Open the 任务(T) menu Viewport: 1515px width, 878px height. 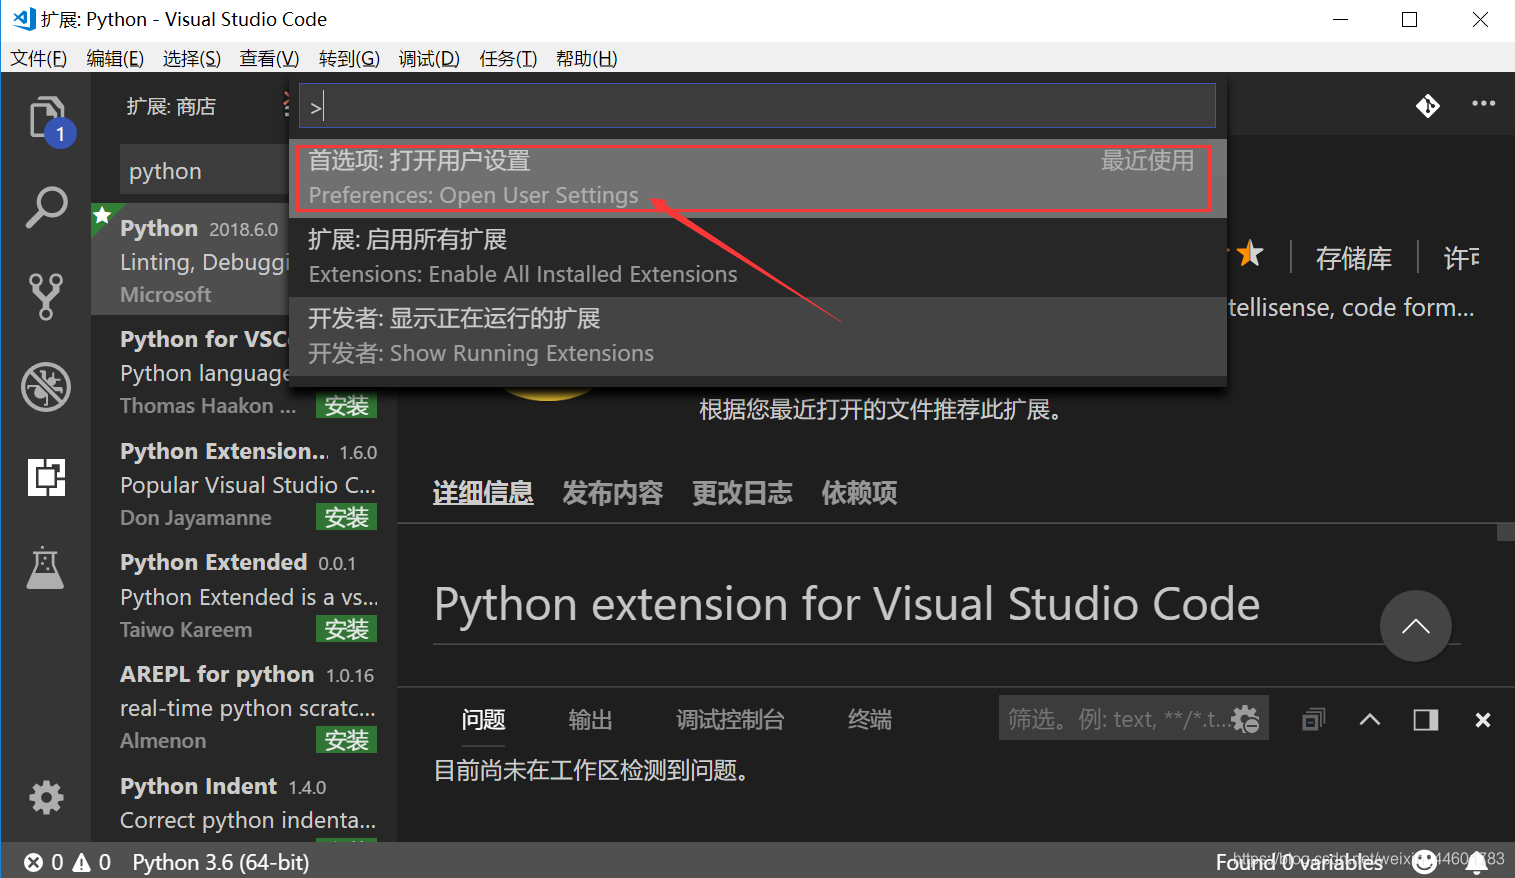tap(508, 58)
